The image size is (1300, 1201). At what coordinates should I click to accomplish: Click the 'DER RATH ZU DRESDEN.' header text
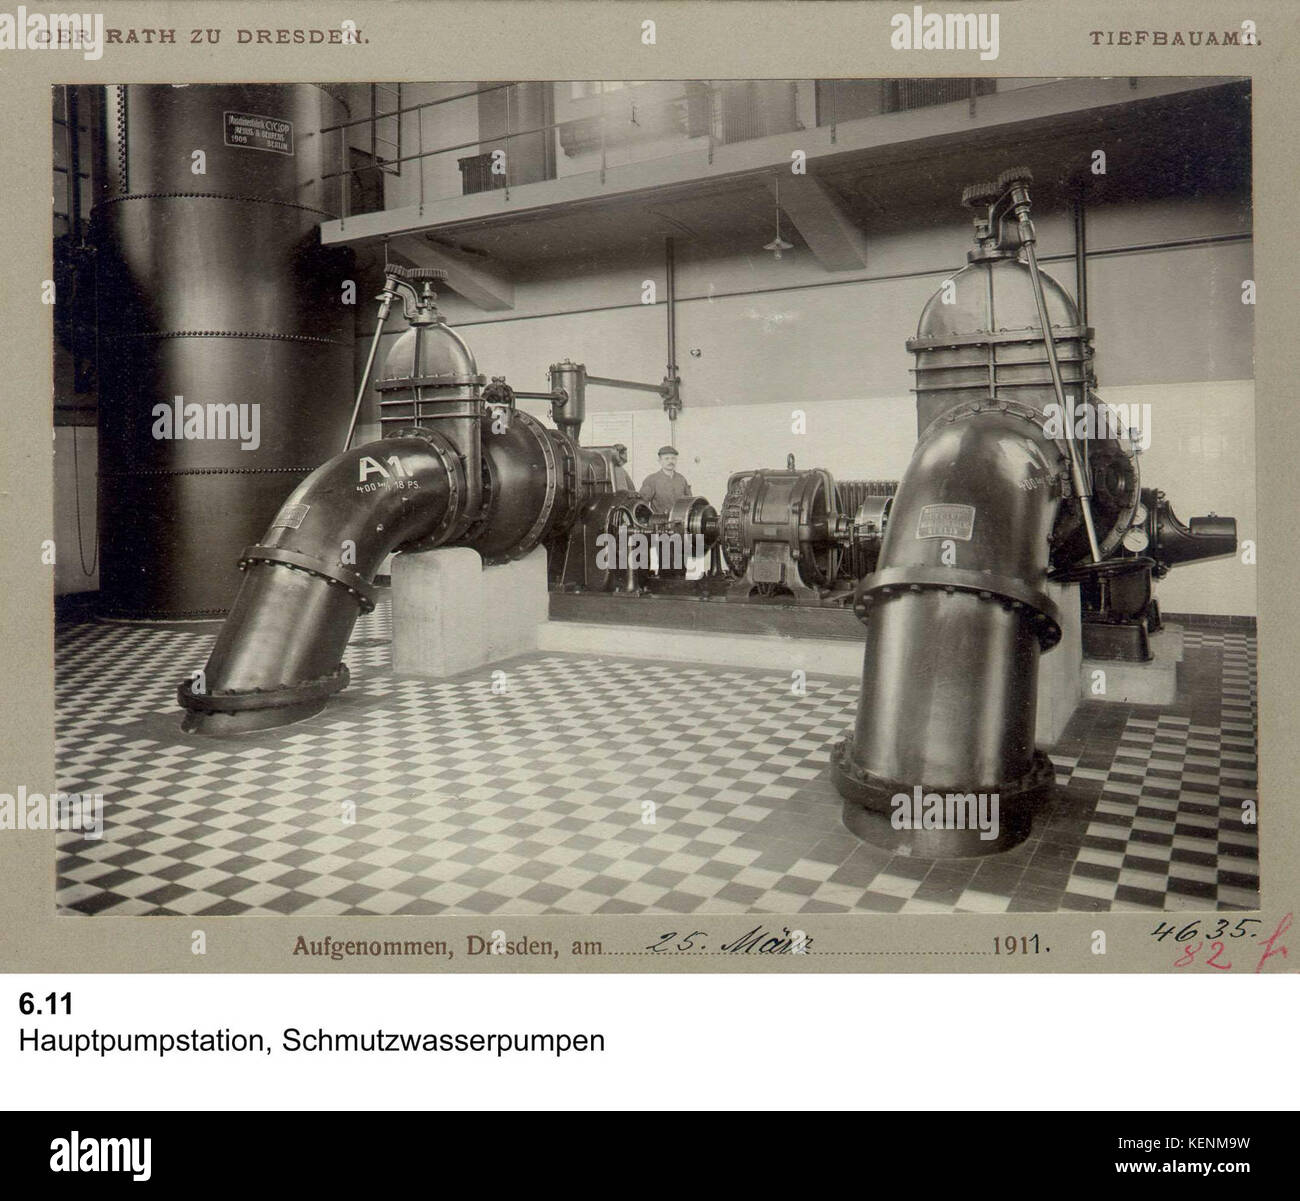[x=205, y=37]
